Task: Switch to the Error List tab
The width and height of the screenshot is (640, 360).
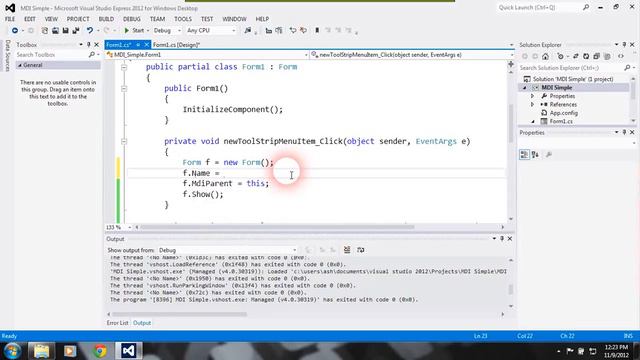Action: tap(117, 323)
